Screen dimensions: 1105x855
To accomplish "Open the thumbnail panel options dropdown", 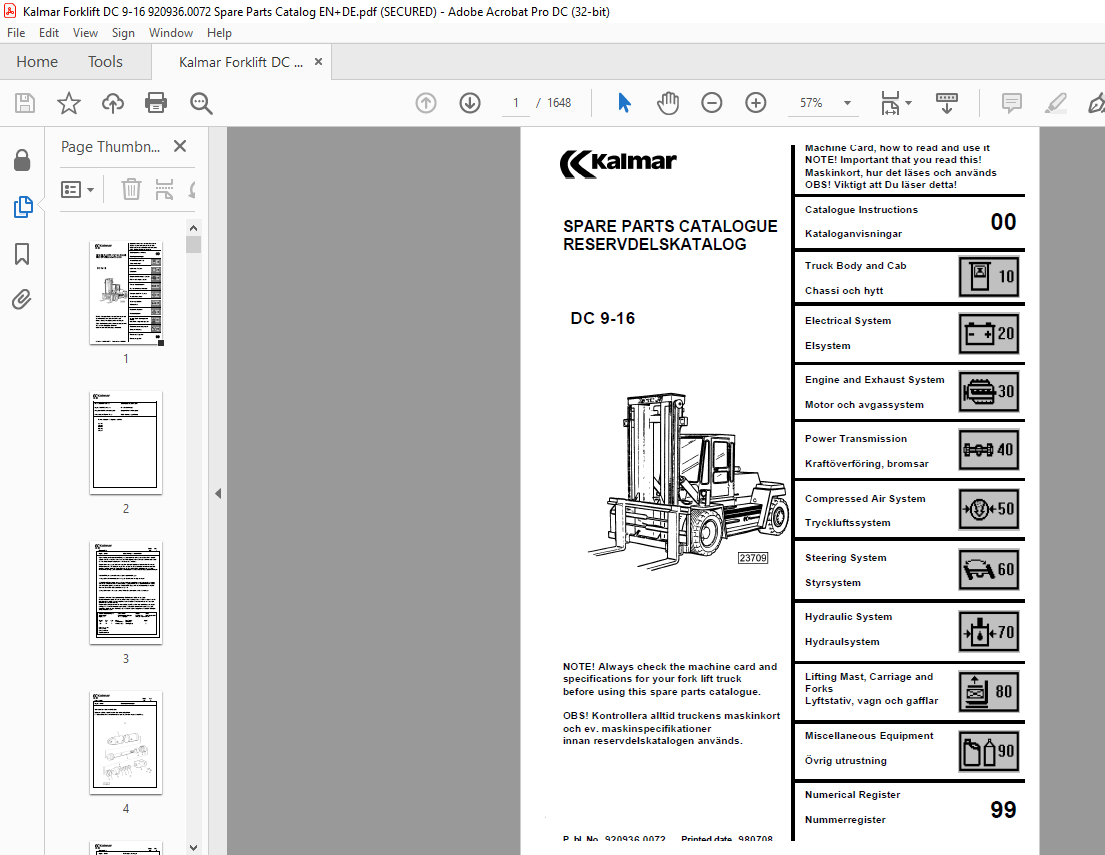I will pos(78,190).
